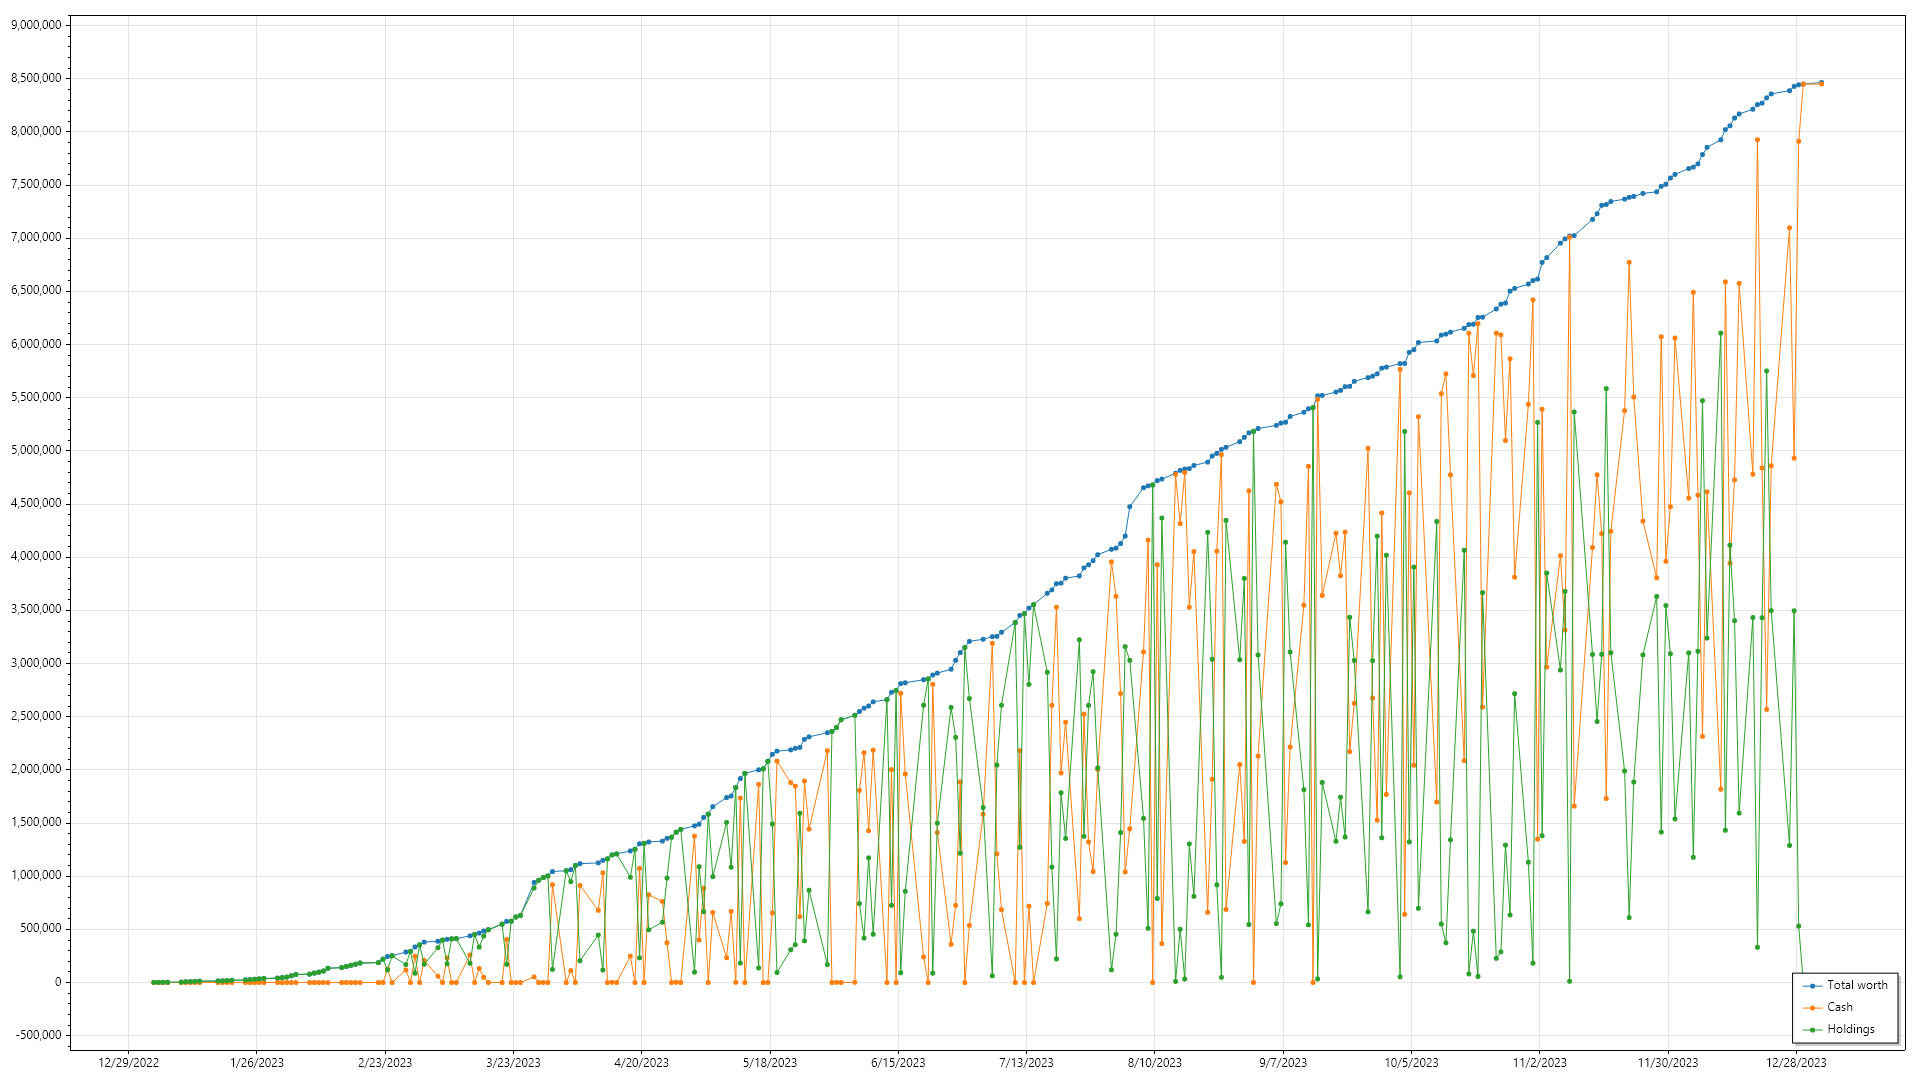Select the 2/23/2023 x-axis tick label
The width and height of the screenshot is (1920, 1080).
coord(385,1063)
